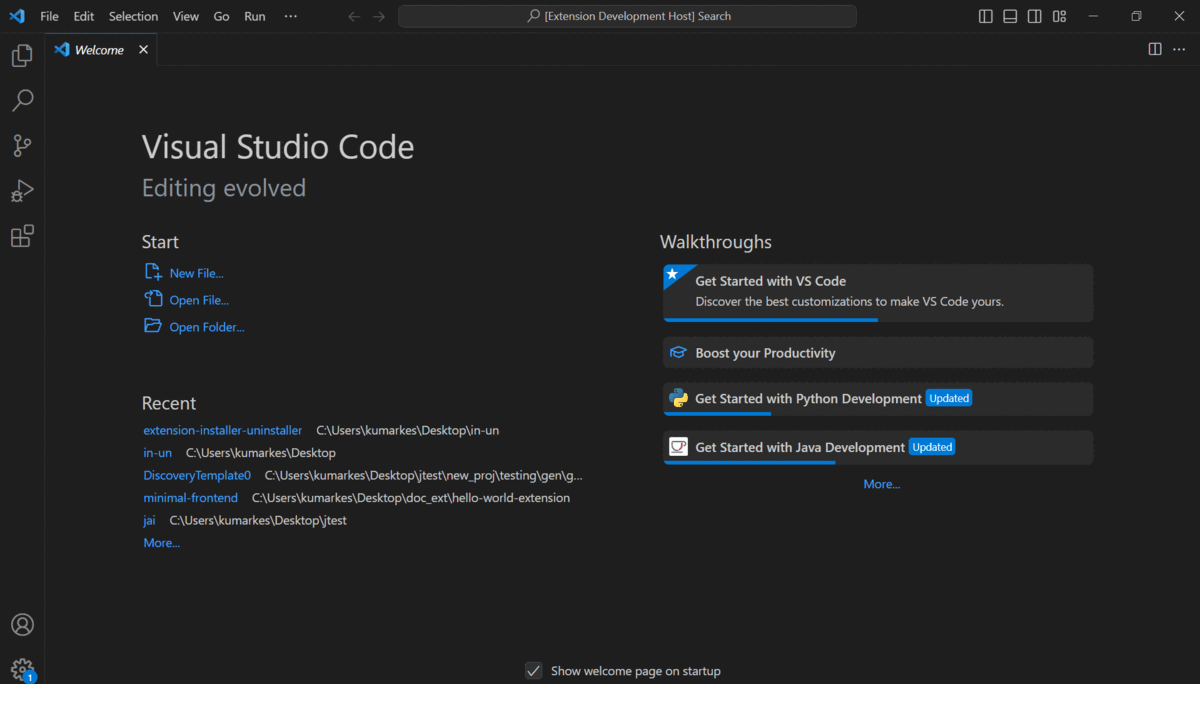
Task: Open the Run and Debug view
Action: [22, 191]
